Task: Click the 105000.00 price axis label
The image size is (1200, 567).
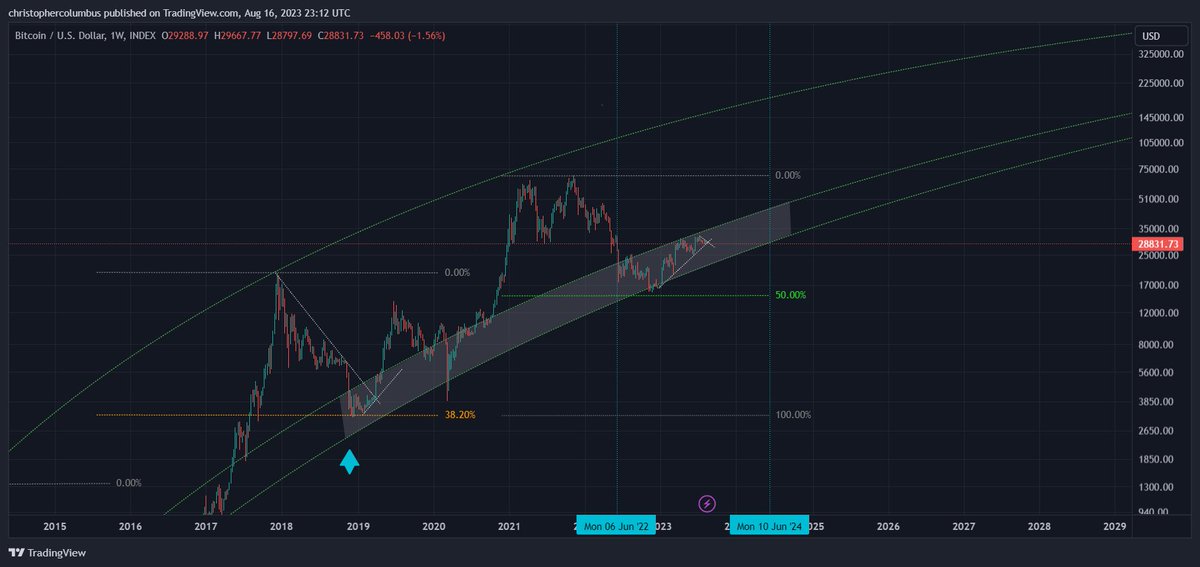Action: [x=1161, y=142]
